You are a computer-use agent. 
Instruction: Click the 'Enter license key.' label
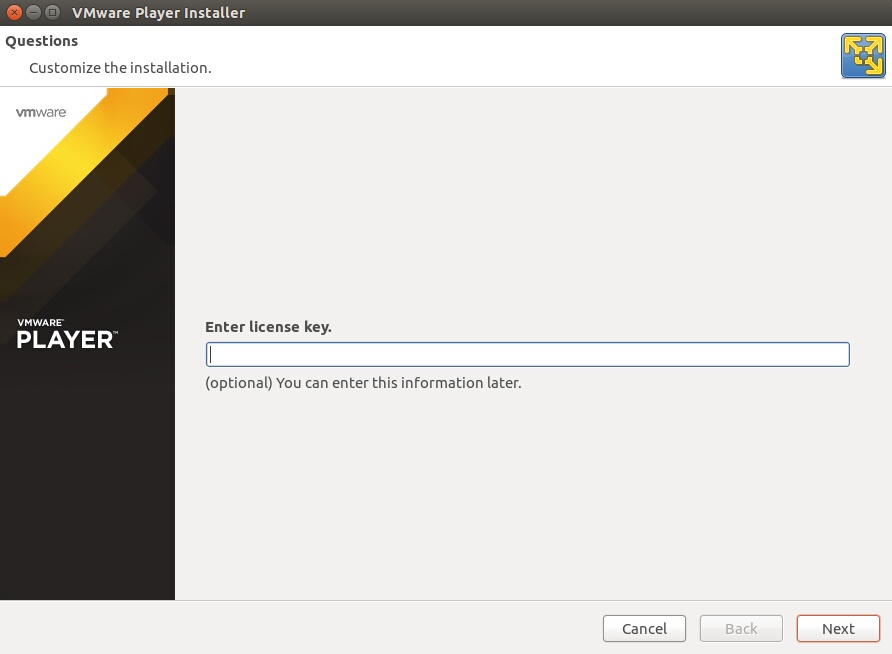click(x=269, y=327)
